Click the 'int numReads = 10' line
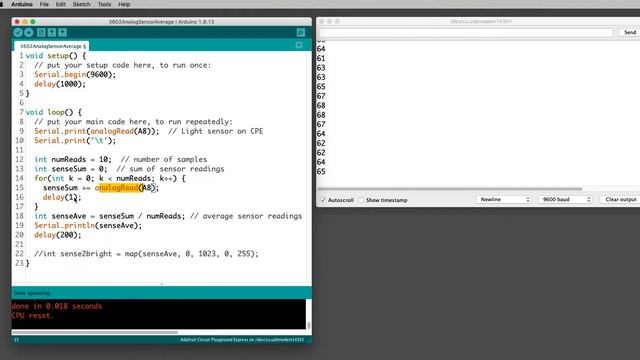640x360 pixels. pyautogui.click(x=120, y=160)
